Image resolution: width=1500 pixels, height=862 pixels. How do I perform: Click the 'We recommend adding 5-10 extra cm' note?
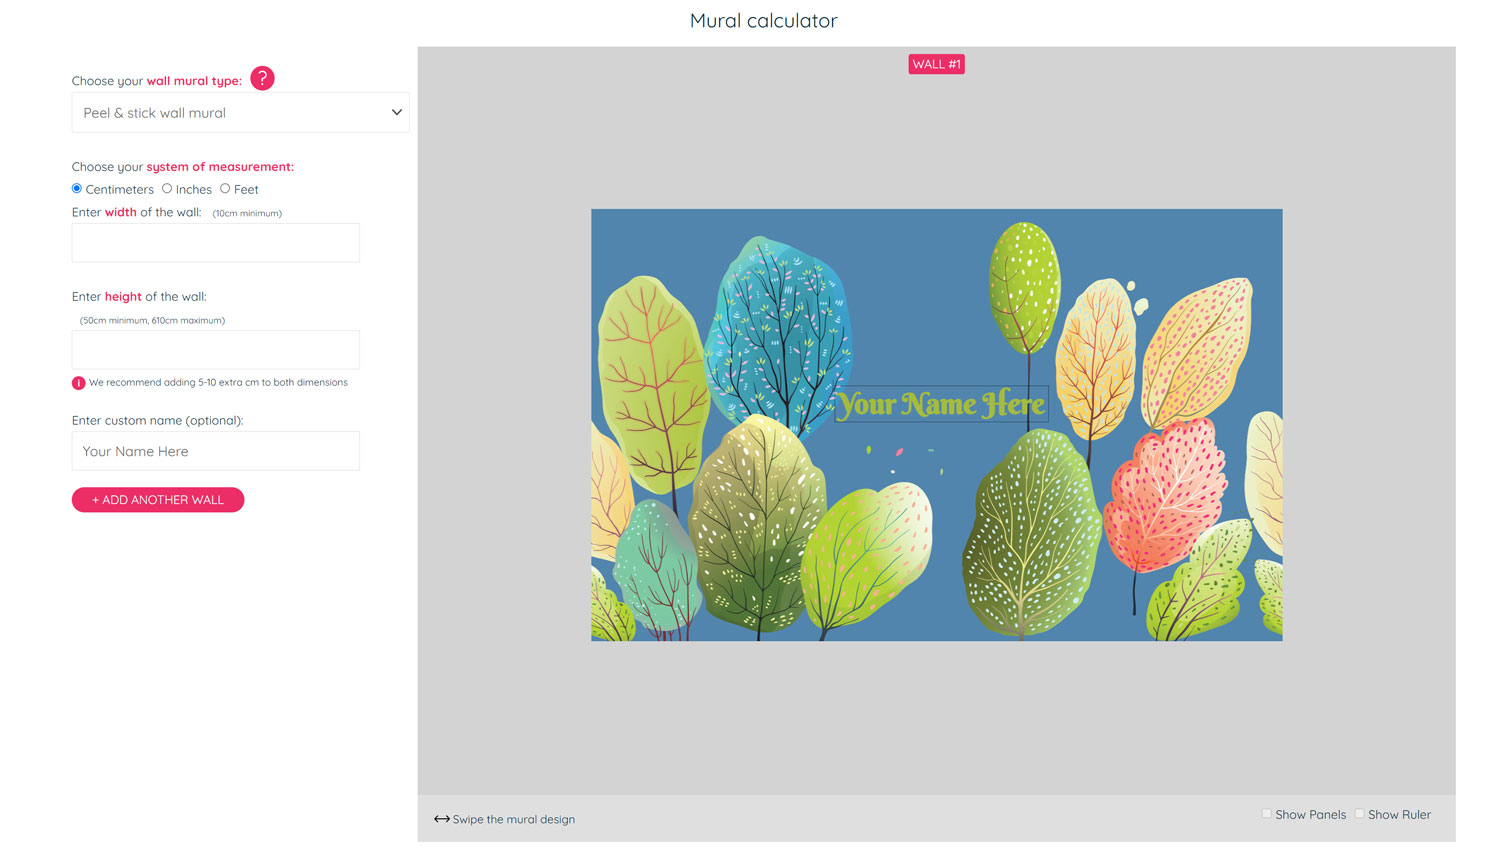click(x=218, y=383)
